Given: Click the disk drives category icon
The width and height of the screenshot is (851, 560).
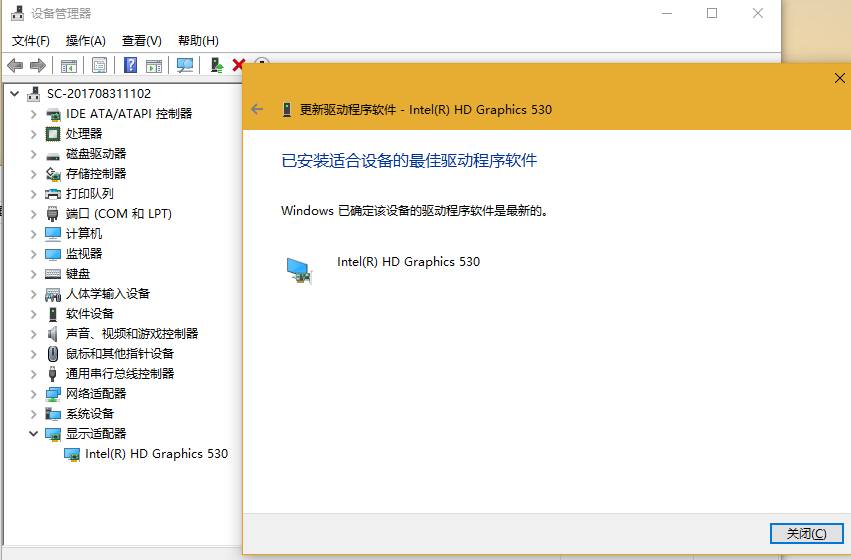Looking at the screenshot, I should [53, 156].
